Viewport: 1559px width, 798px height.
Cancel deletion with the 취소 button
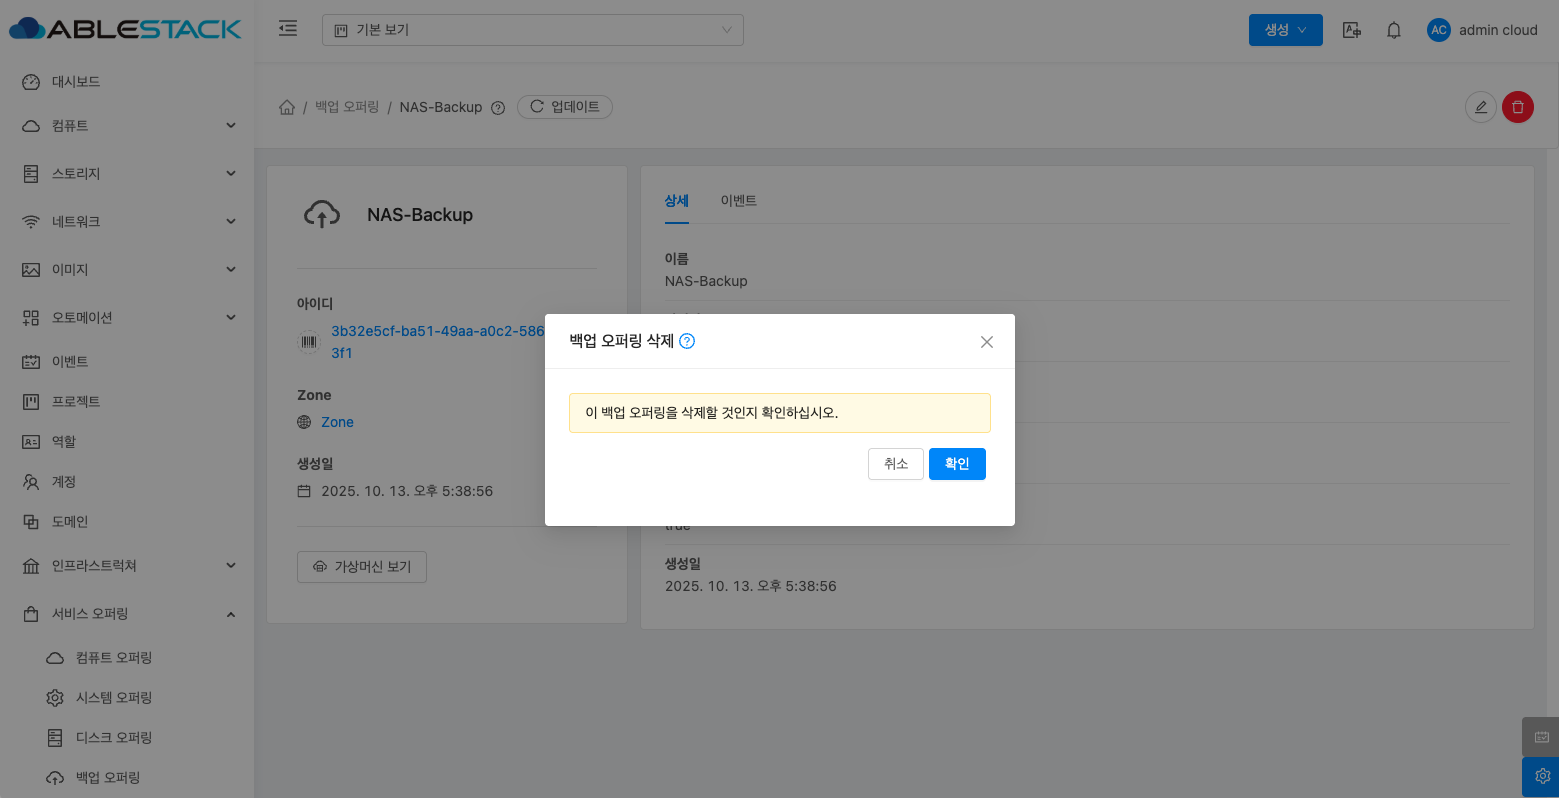coord(895,464)
